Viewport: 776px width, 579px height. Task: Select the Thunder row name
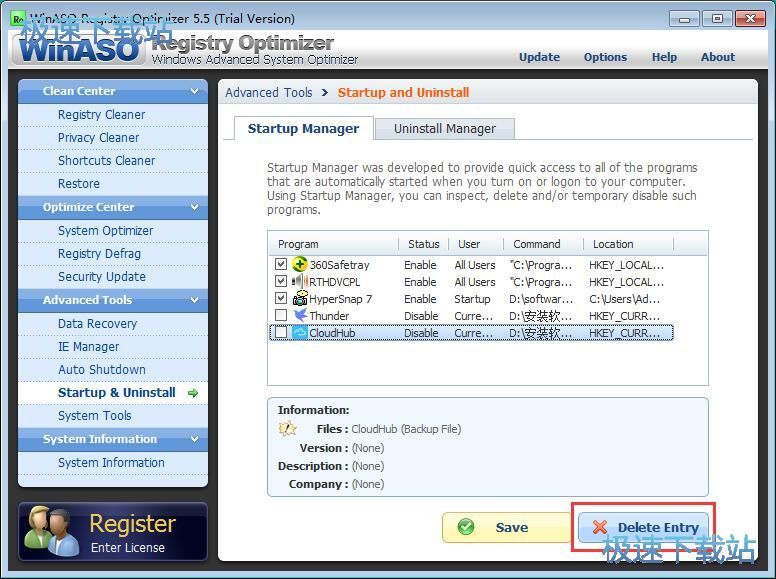[329, 316]
